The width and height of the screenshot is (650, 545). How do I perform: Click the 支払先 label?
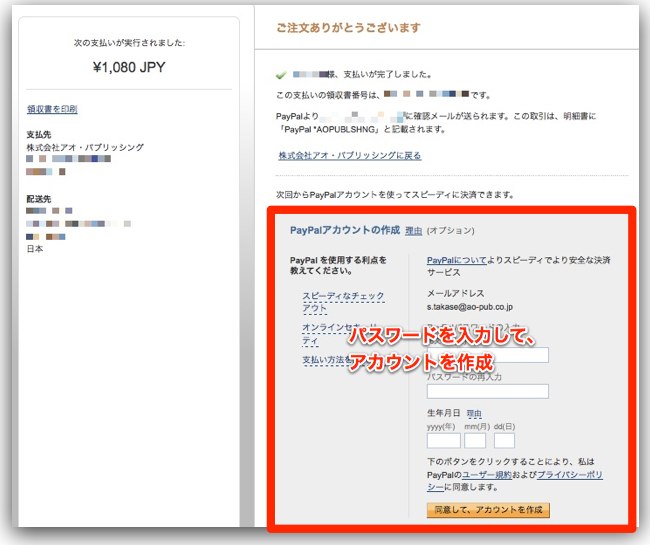pos(39,134)
